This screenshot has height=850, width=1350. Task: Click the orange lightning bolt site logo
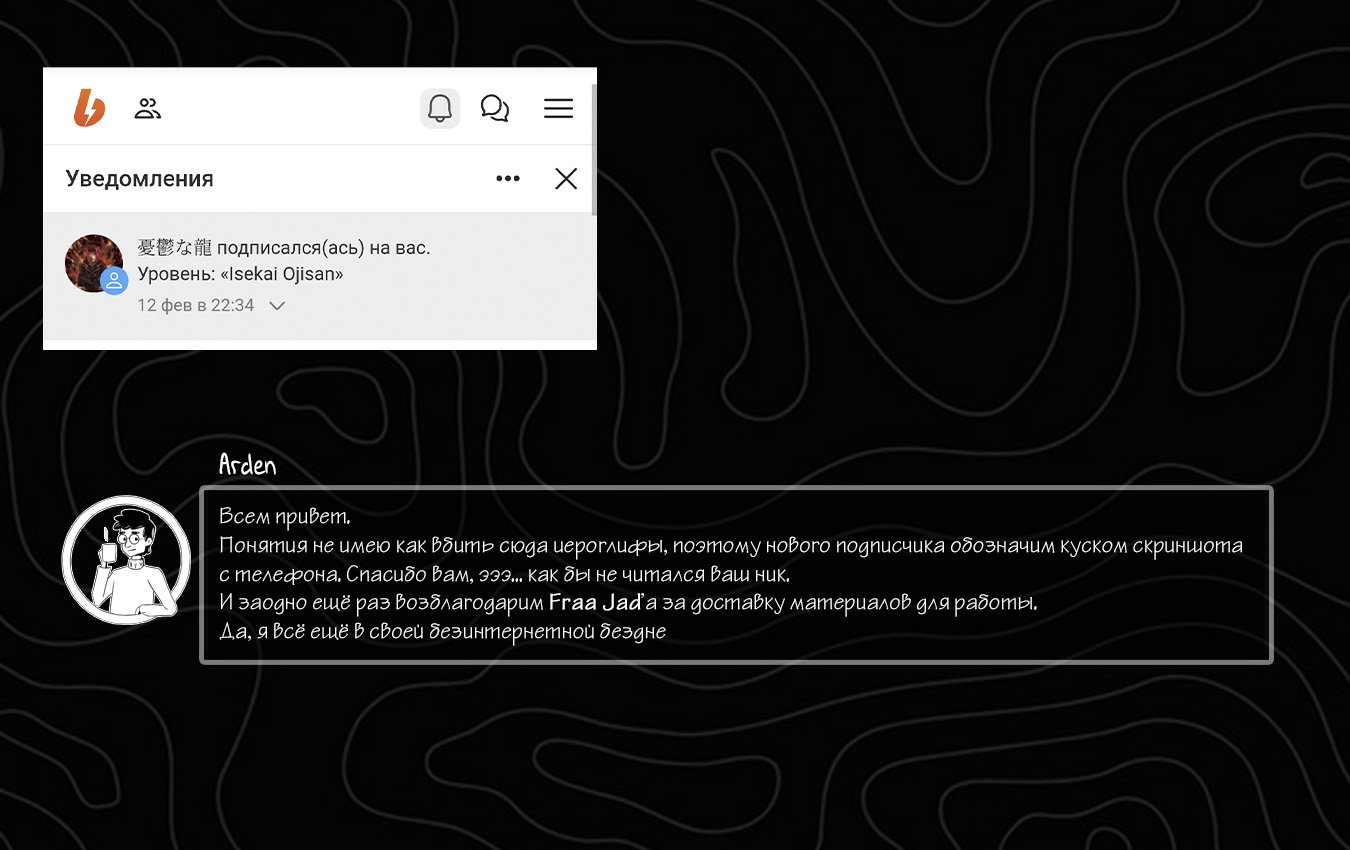click(89, 108)
